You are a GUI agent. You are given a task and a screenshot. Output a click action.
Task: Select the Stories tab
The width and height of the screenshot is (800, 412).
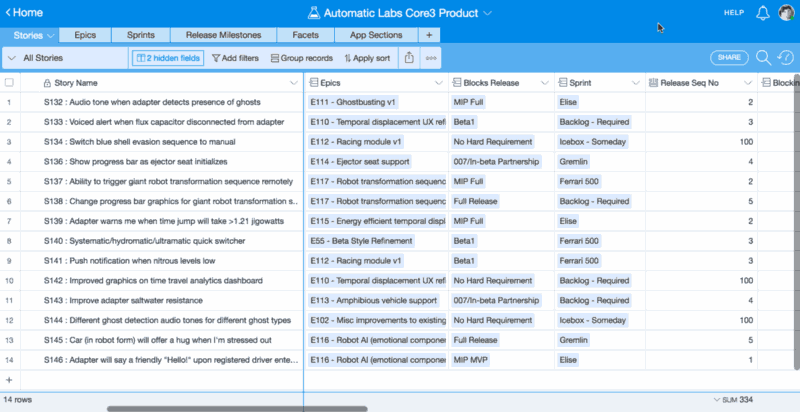[x=29, y=36]
